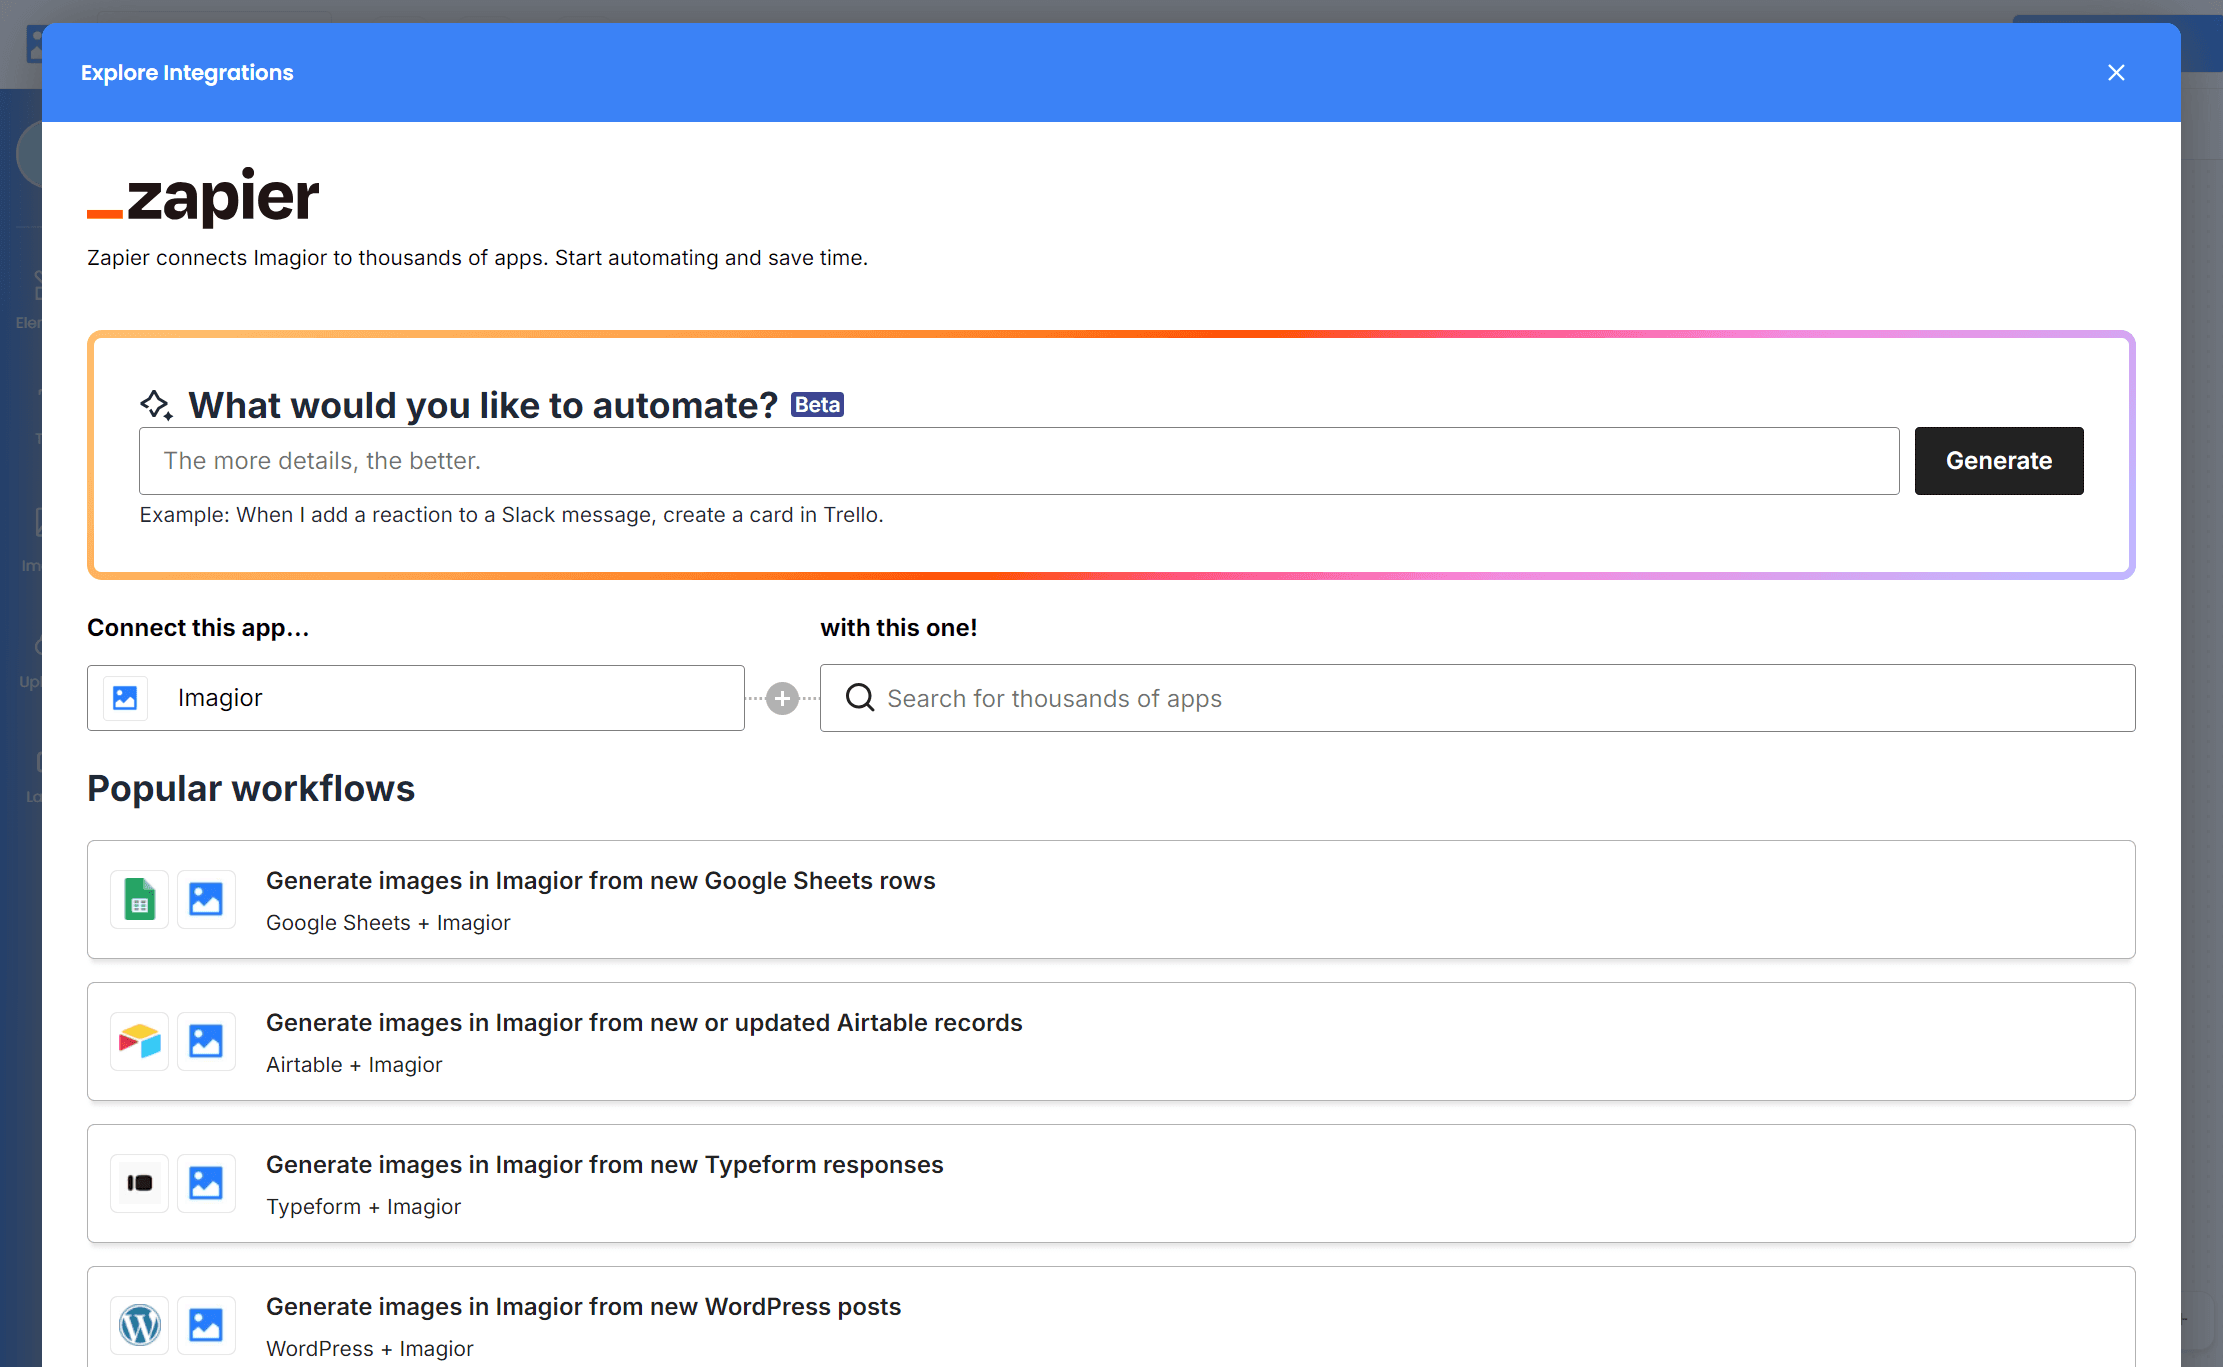Open the Google Sheets rows workflow
Viewport: 2223px width, 1367px height.
tap(1111, 899)
